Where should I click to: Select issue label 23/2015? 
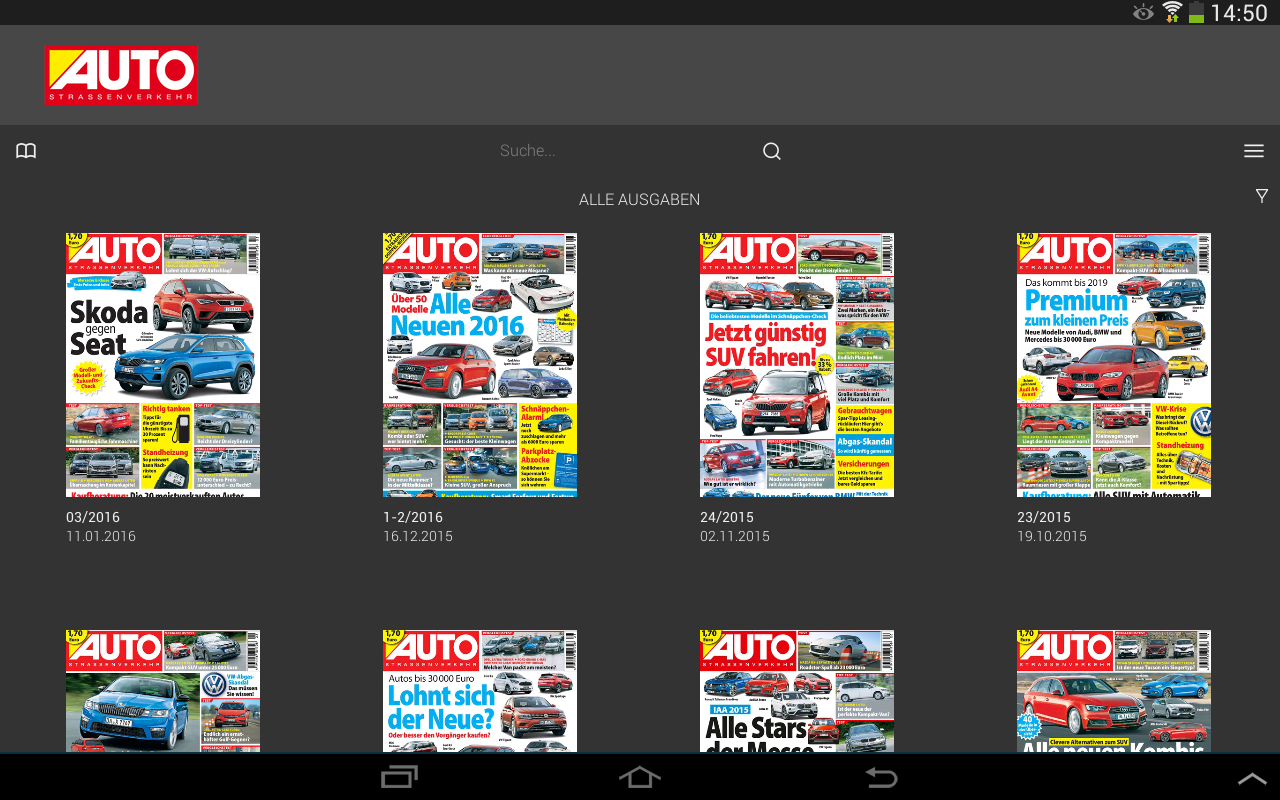tap(1044, 517)
